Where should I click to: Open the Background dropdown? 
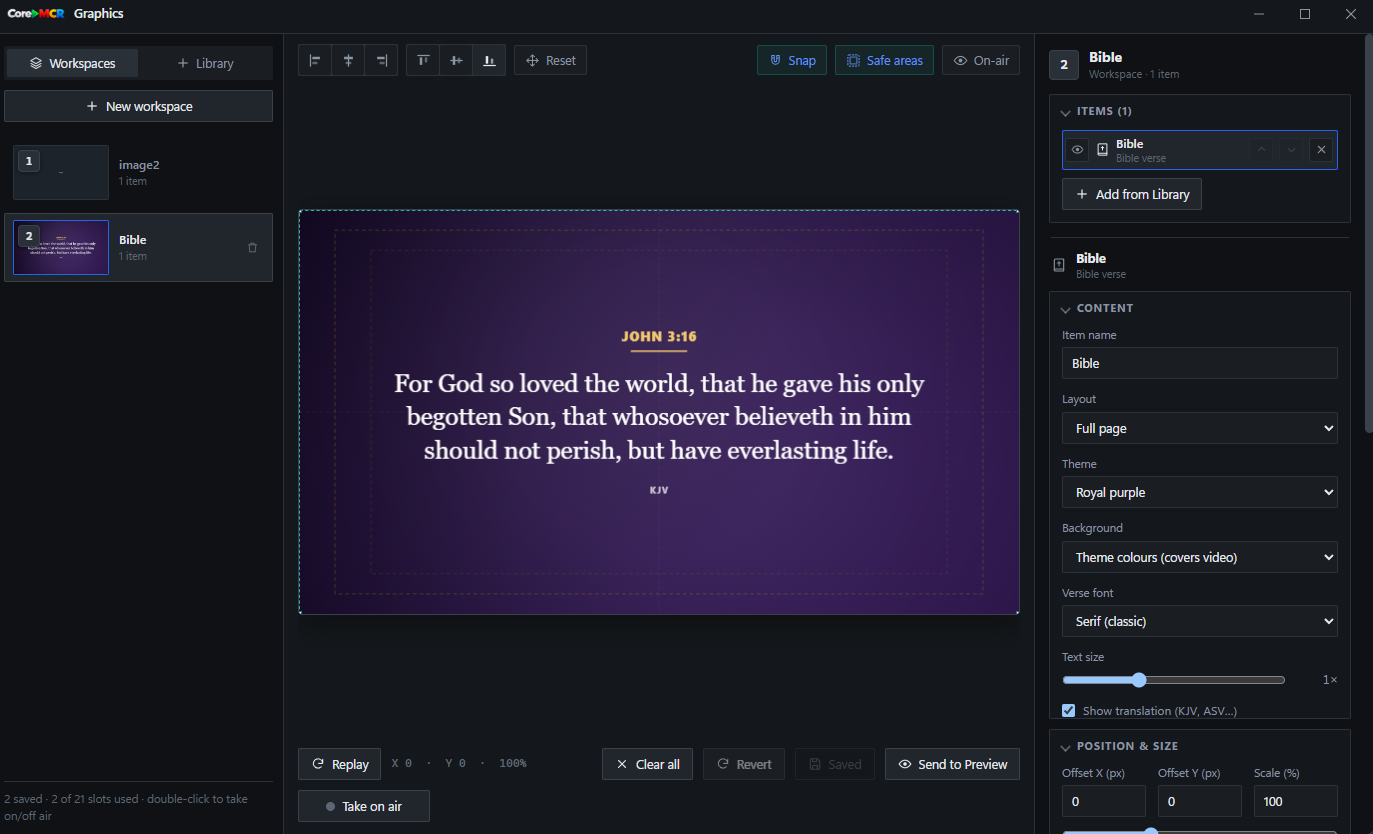click(1200, 557)
